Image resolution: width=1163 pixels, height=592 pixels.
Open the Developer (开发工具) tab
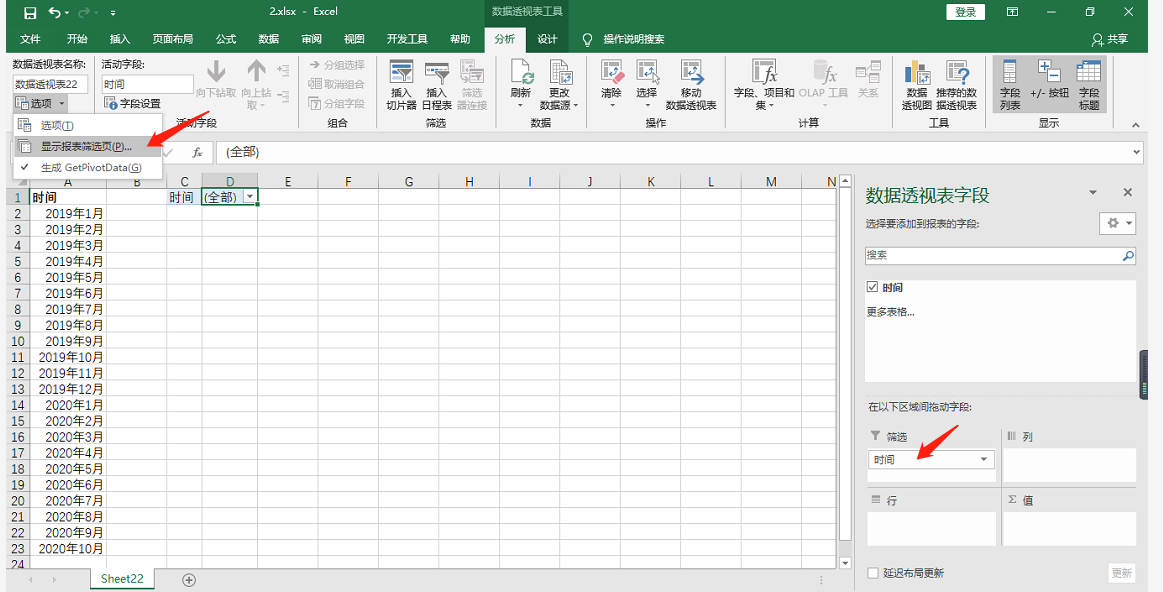click(x=407, y=39)
